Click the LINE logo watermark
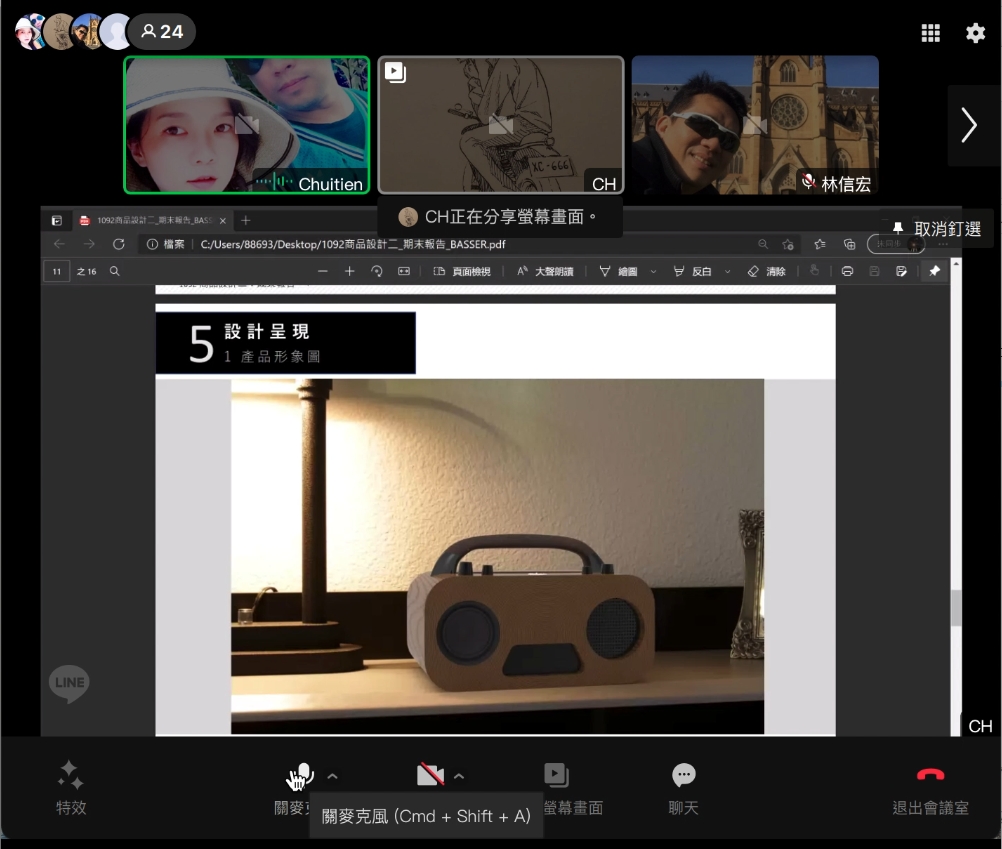The width and height of the screenshot is (1002, 849). point(69,684)
